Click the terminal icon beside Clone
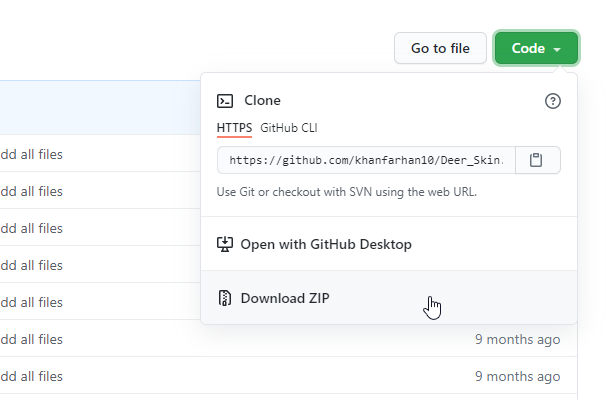The width and height of the screenshot is (606, 400). pyautogui.click(x=225, y=101)
